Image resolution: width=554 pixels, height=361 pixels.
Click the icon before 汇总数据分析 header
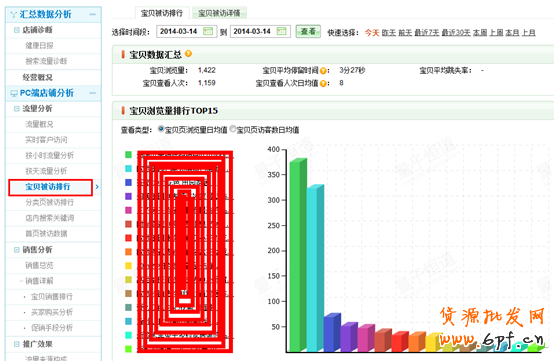14,14
